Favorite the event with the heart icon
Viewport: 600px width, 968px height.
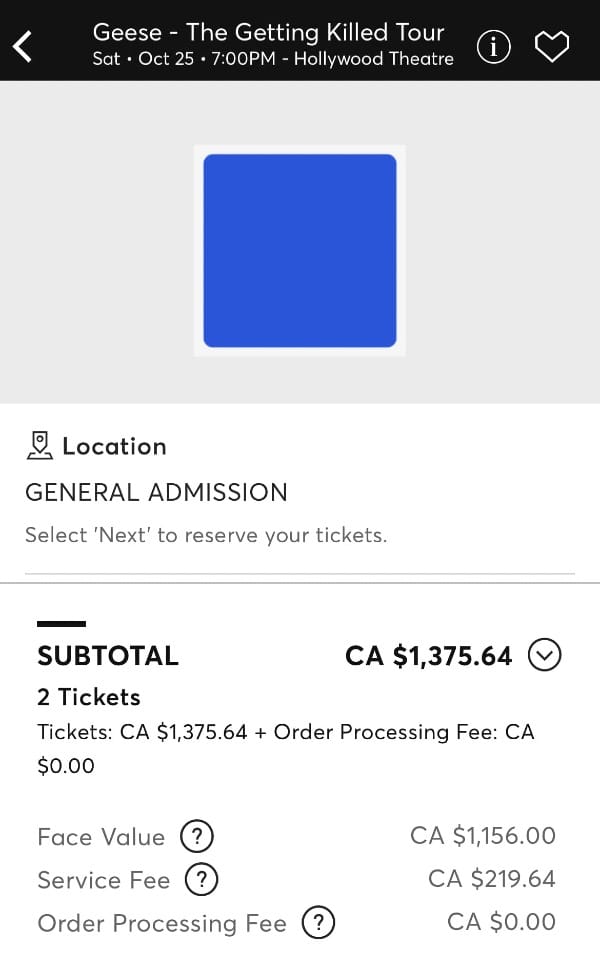[551, 45]
